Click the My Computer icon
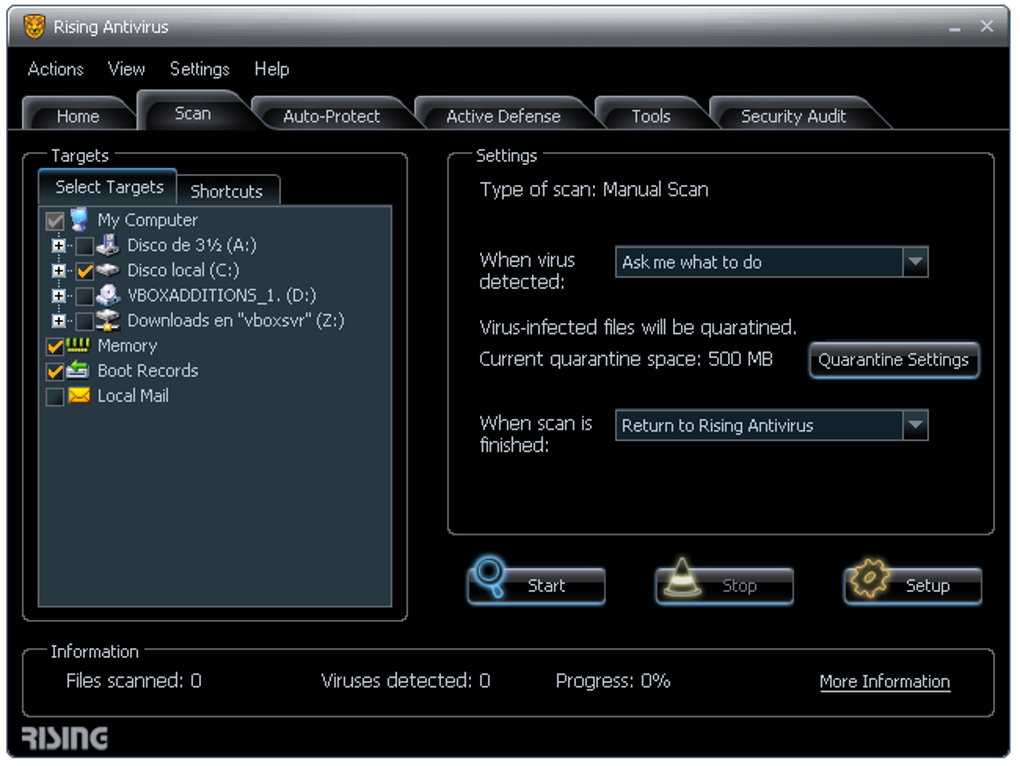The width and height of the screenshot is (1020, 766). click(x=79, y=220)
